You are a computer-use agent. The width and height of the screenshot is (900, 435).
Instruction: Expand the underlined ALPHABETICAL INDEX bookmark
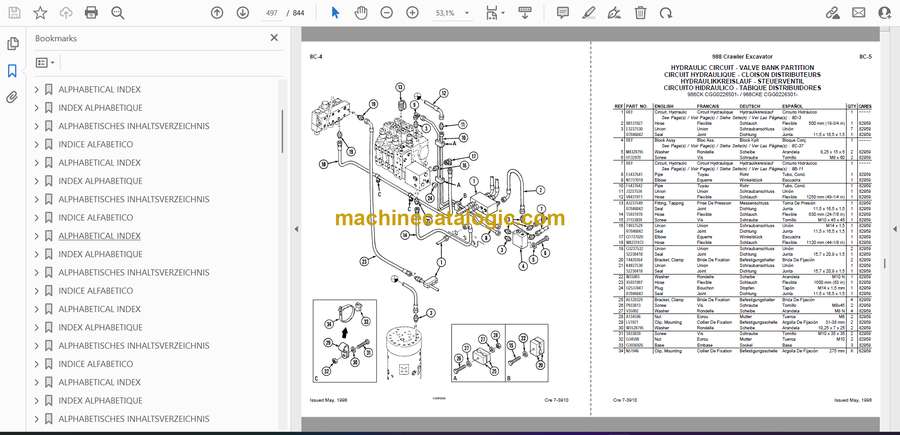pos(37,236)
